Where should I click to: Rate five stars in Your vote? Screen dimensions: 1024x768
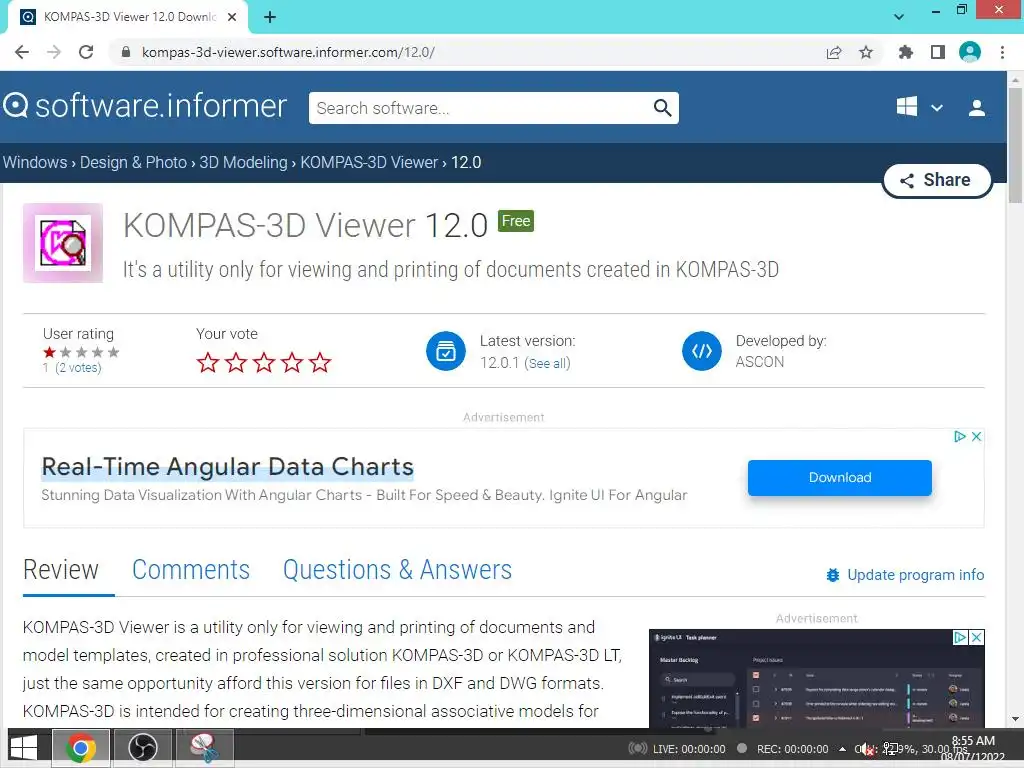tap(320, 362)
